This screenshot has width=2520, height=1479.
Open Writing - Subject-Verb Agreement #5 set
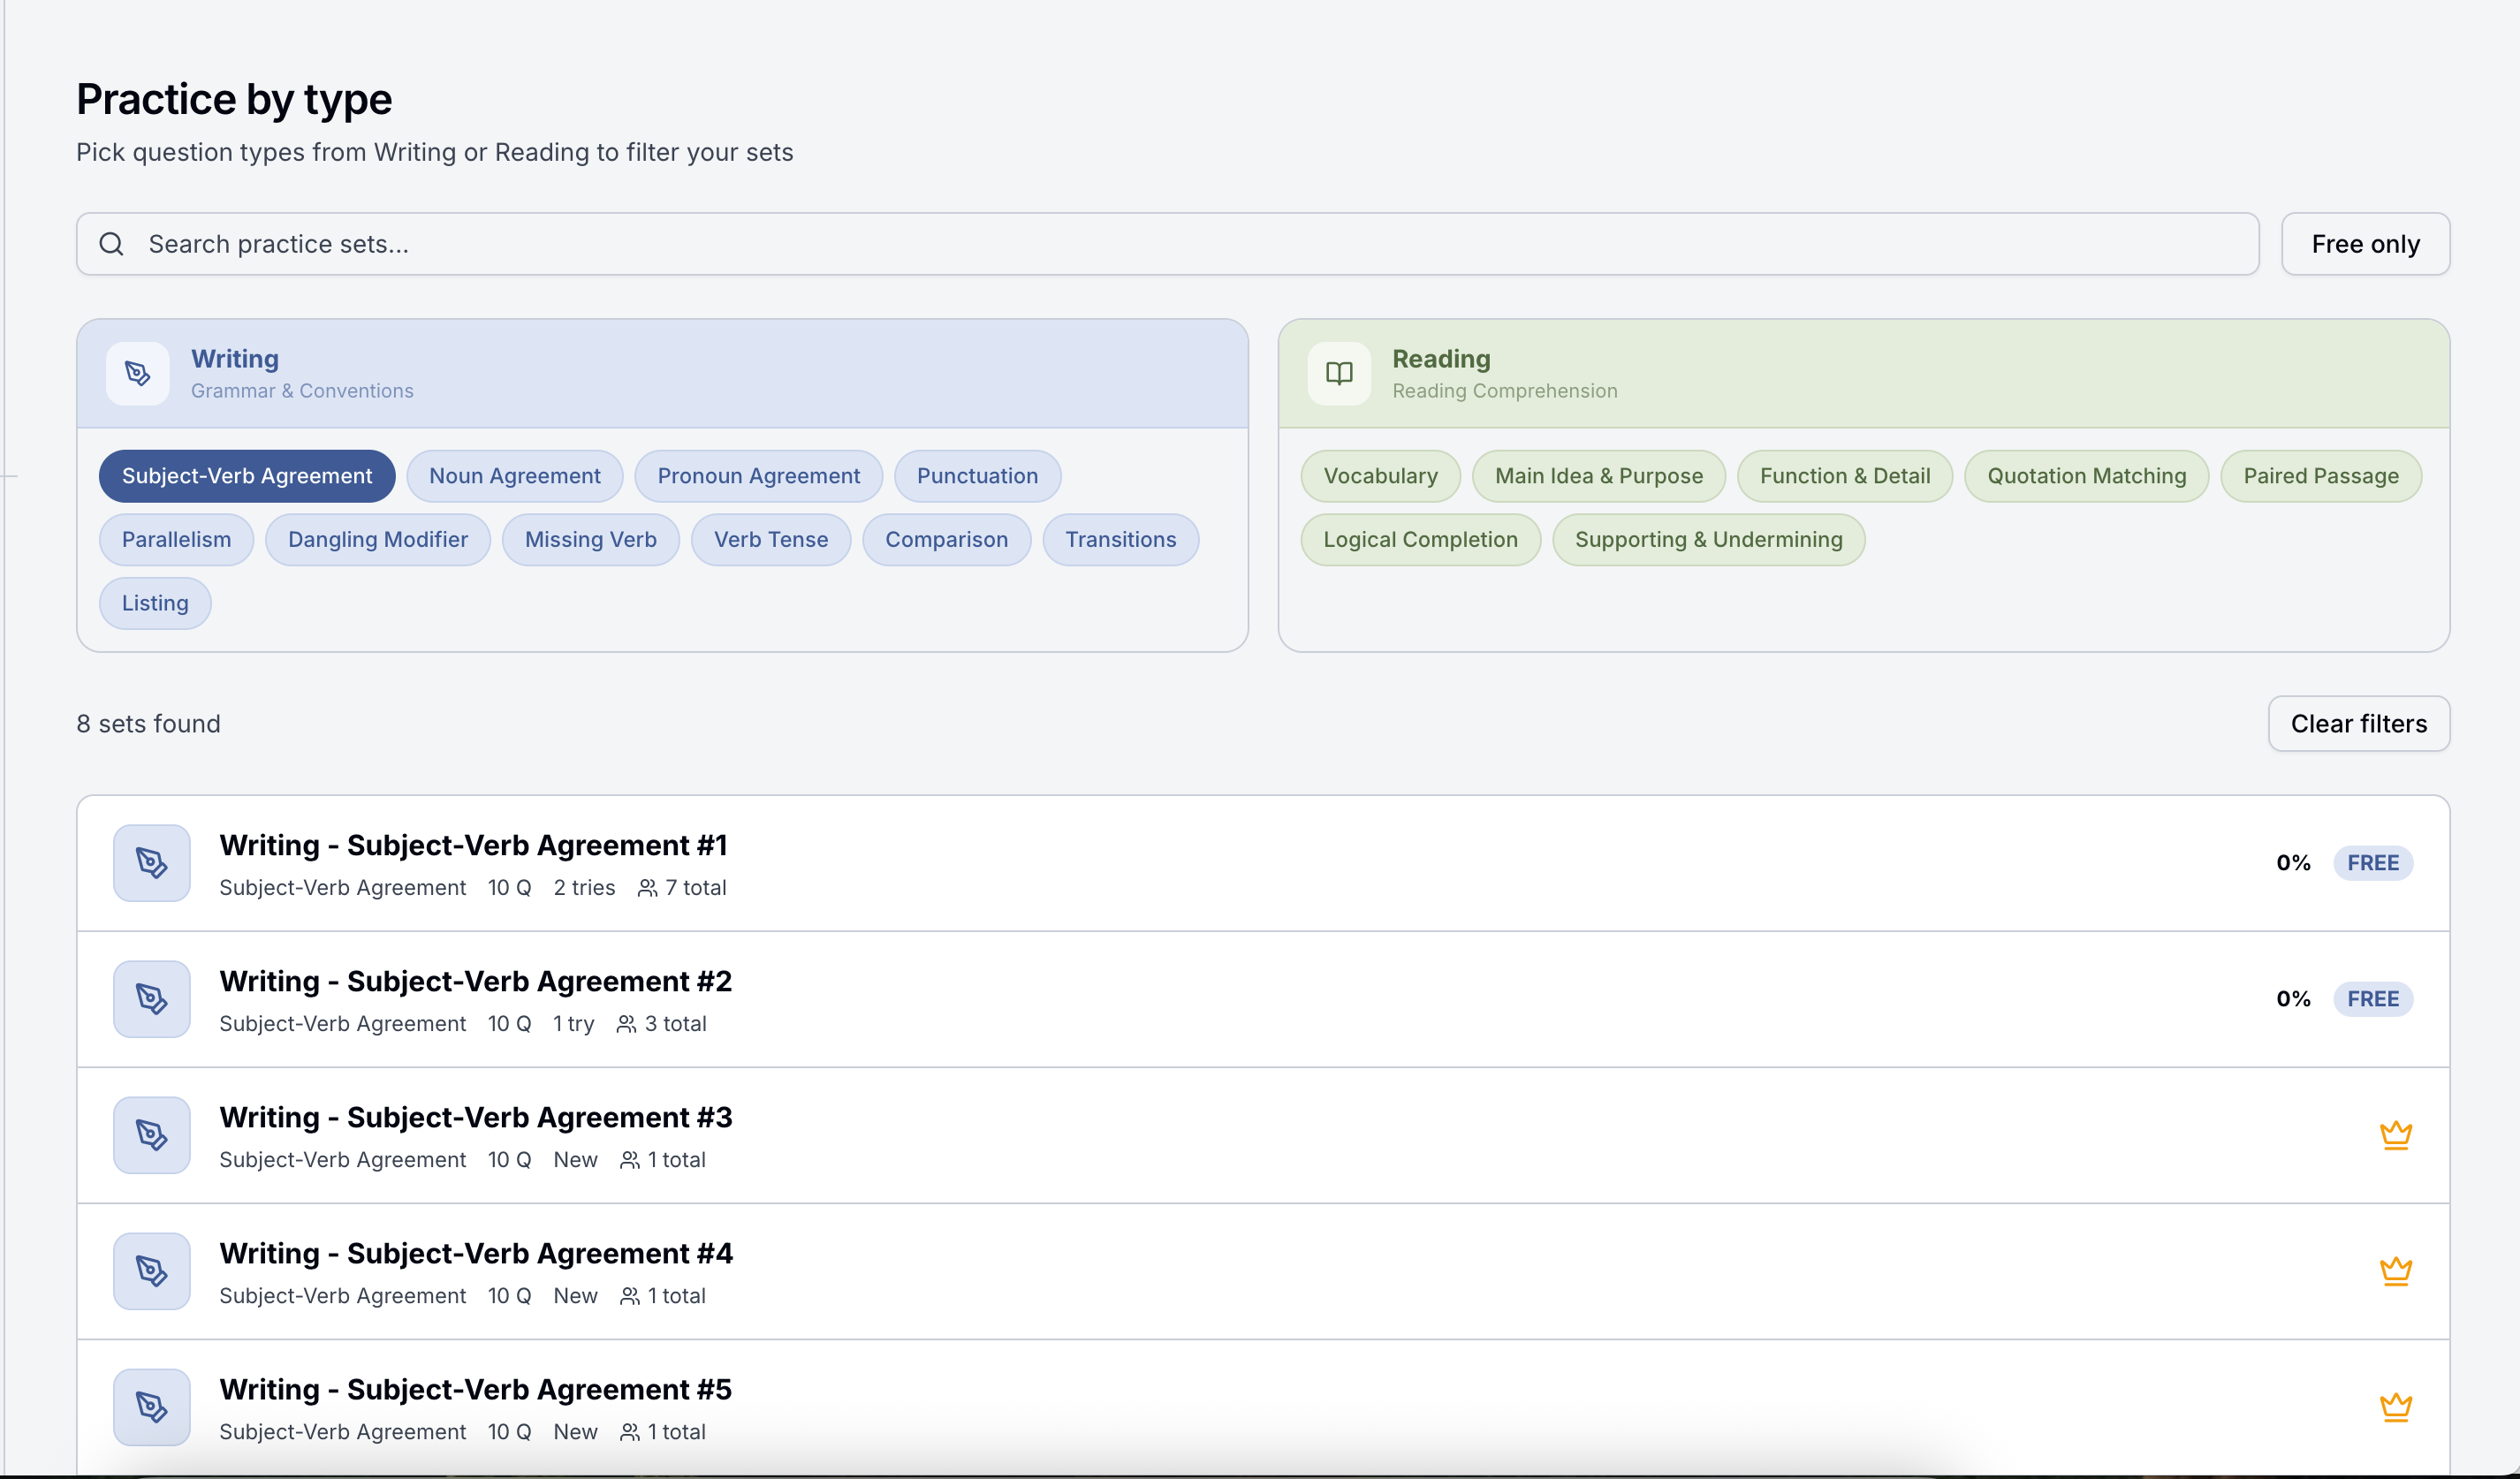click(x=475, y=1390)
